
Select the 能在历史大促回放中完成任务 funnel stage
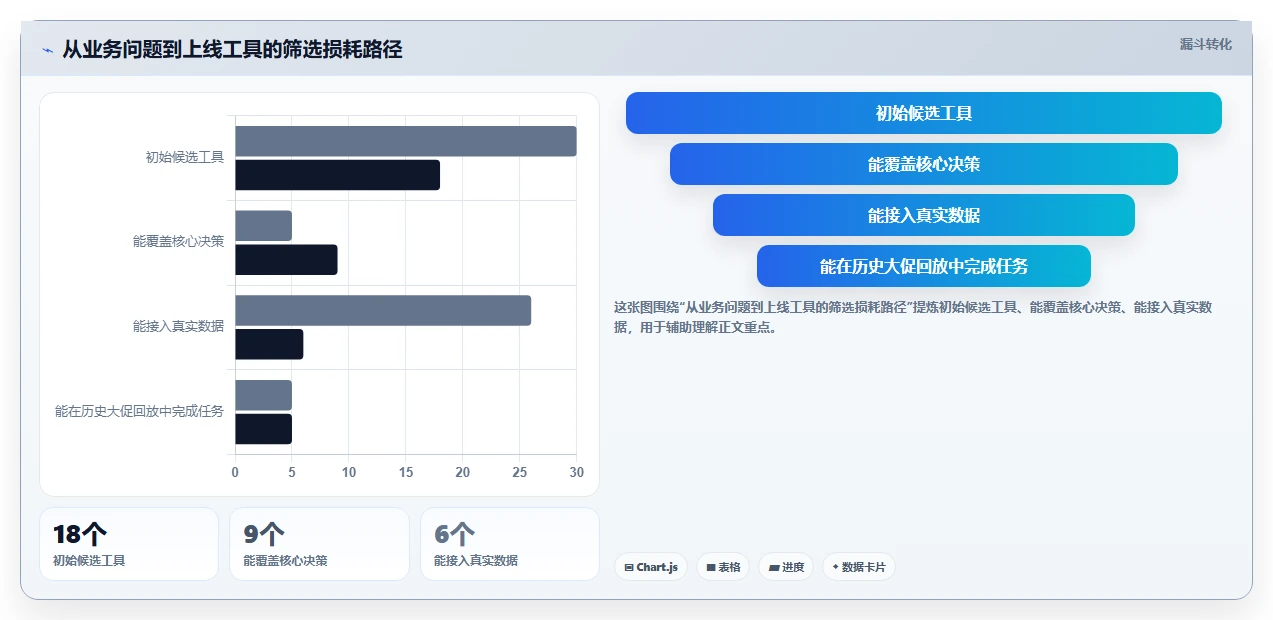[924, 266]
